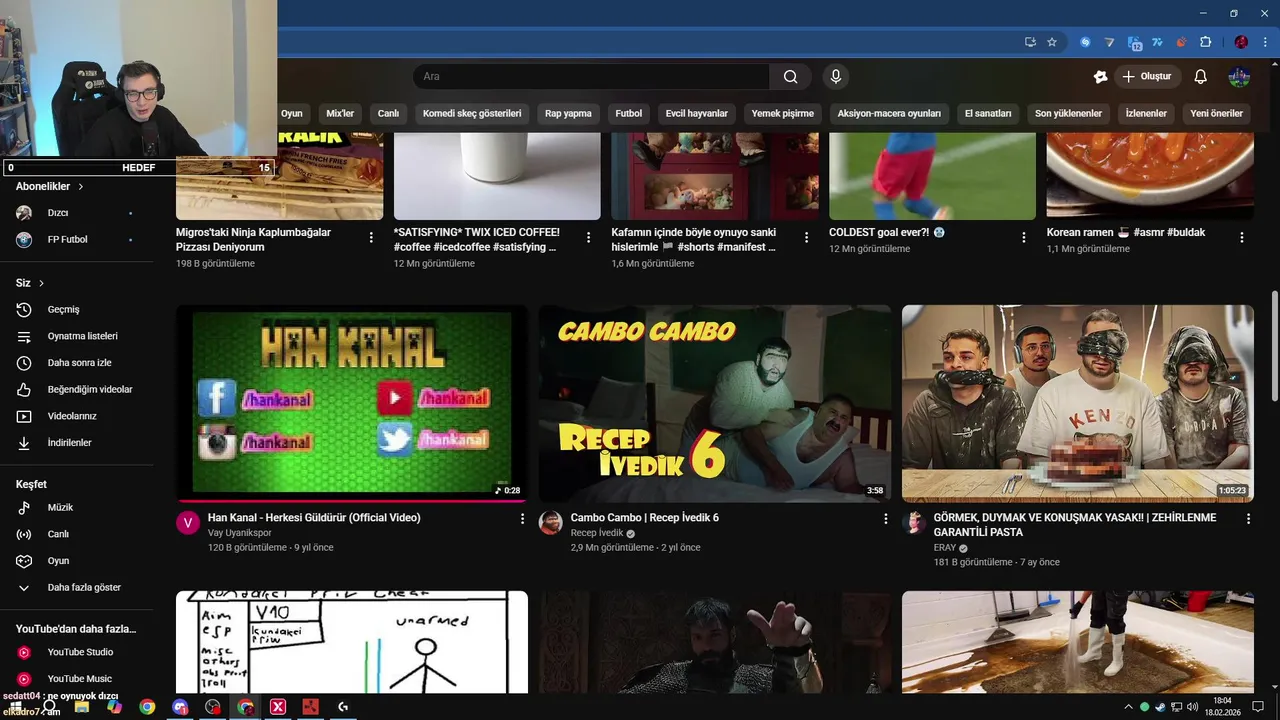This screenshot has height=720, width=1280.
Task: Open options menu for GÖRMEK, DUYMAK video
Action: [1248, 519]
